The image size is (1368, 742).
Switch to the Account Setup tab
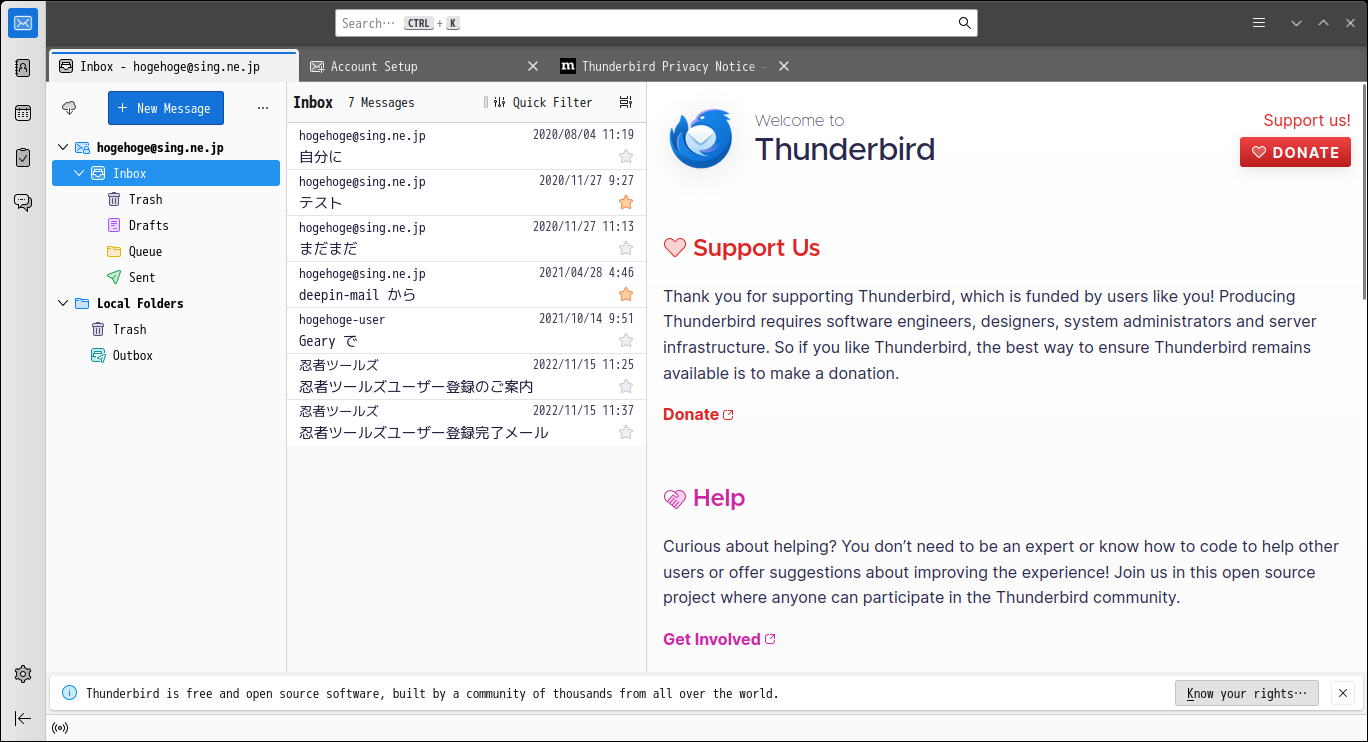pyautogui.click(x=424, y=66)
